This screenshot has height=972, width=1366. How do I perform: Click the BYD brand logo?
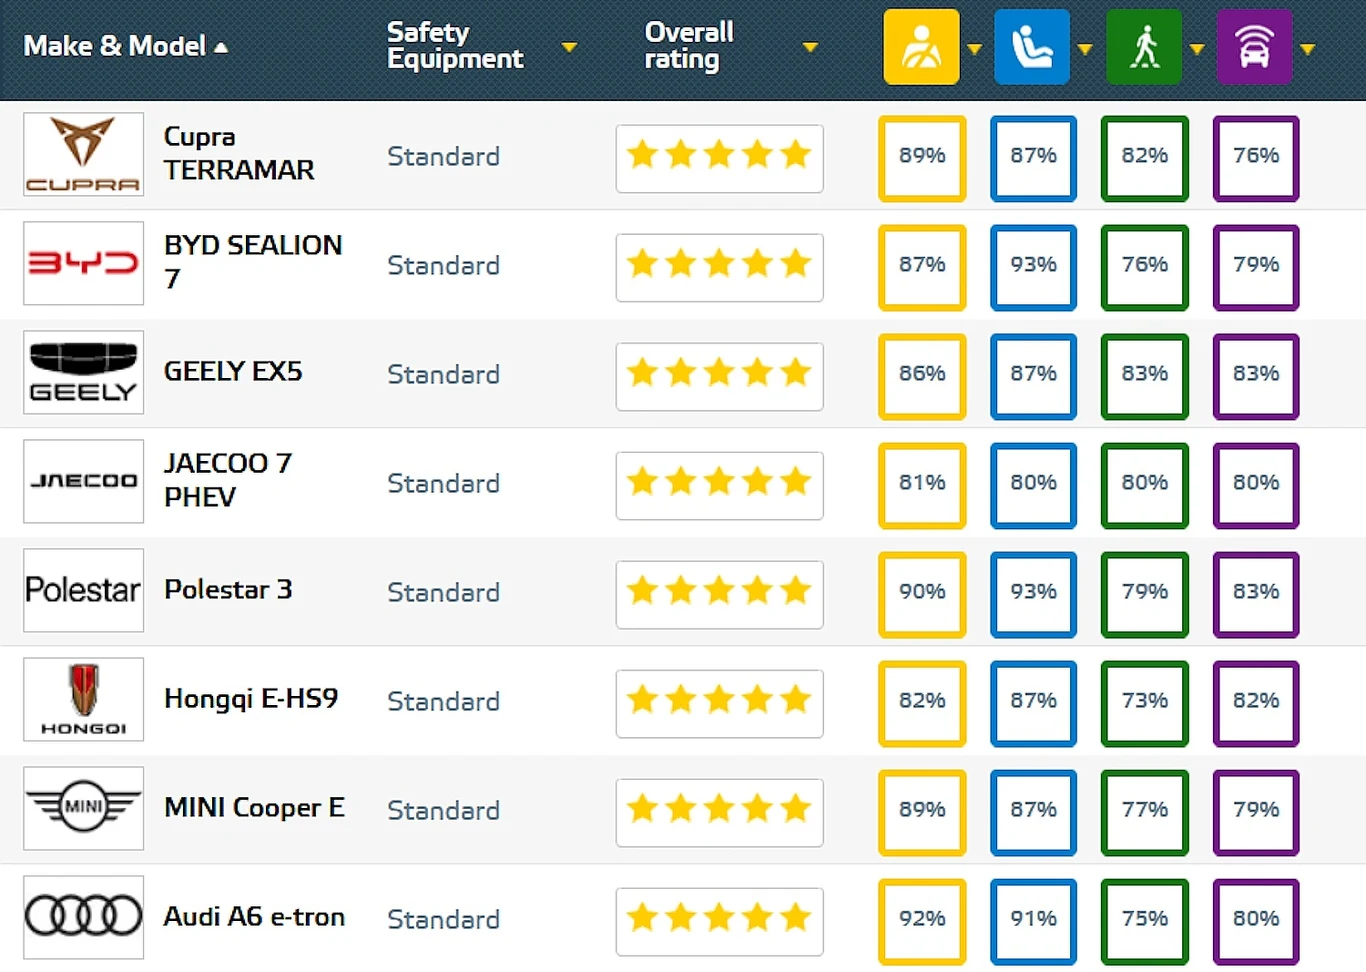(x=83, y=263)
